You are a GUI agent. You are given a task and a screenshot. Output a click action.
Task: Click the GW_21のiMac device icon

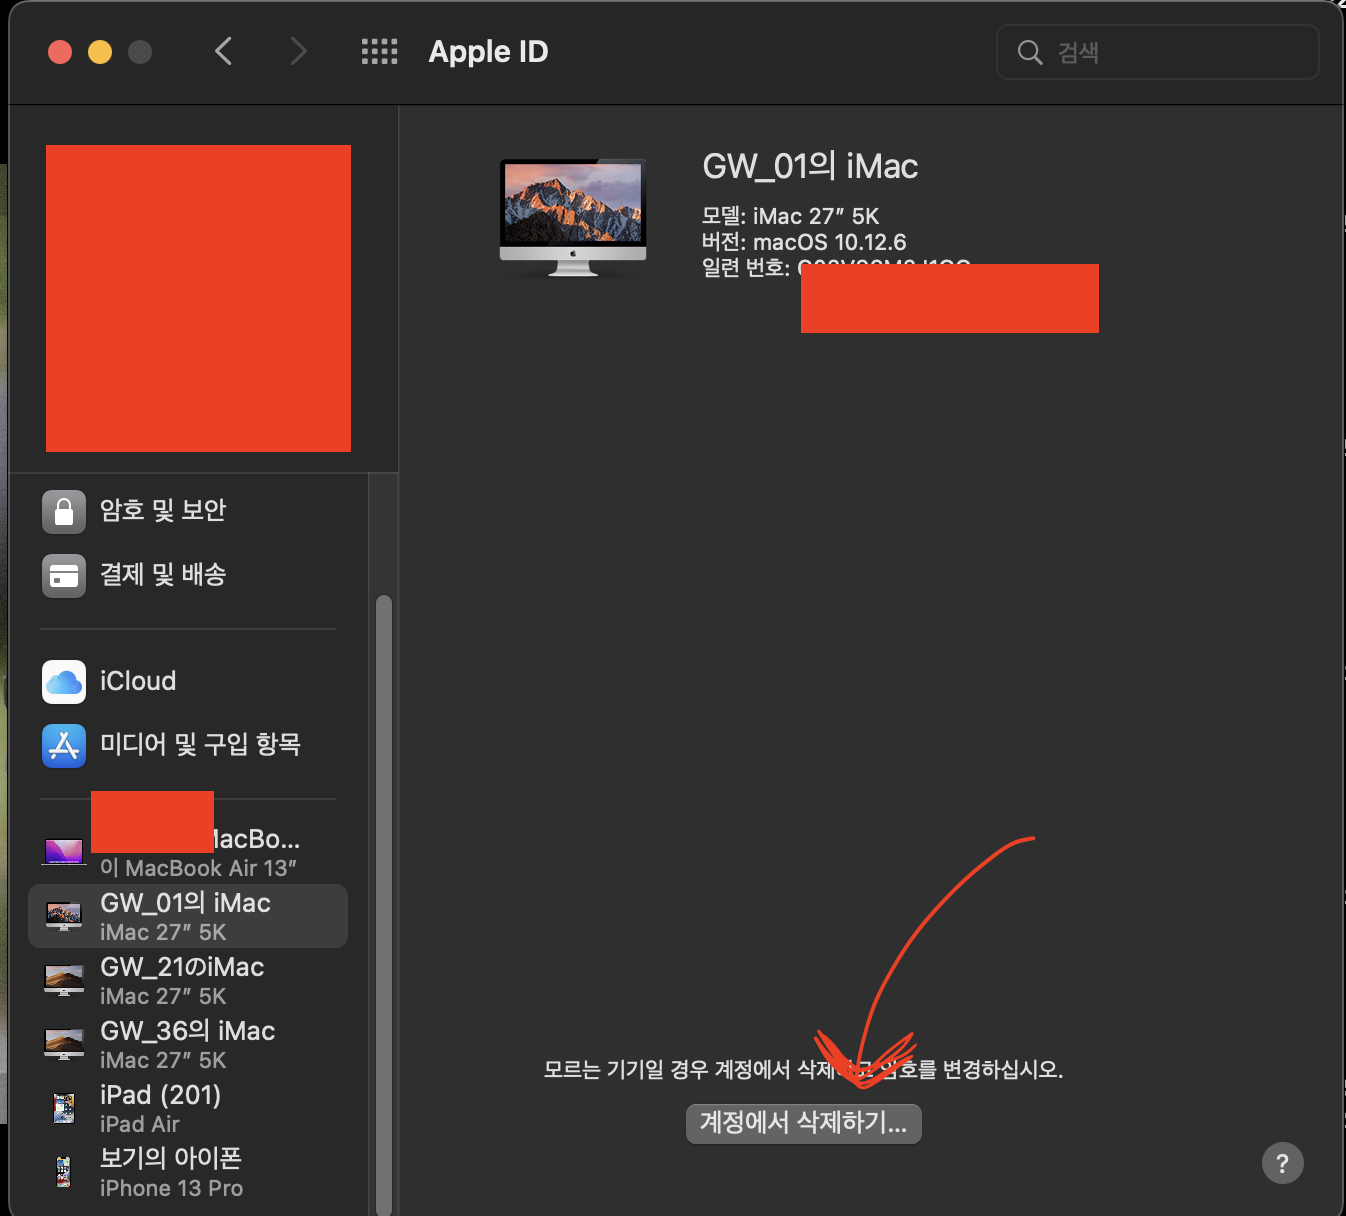tap(64, 980)
